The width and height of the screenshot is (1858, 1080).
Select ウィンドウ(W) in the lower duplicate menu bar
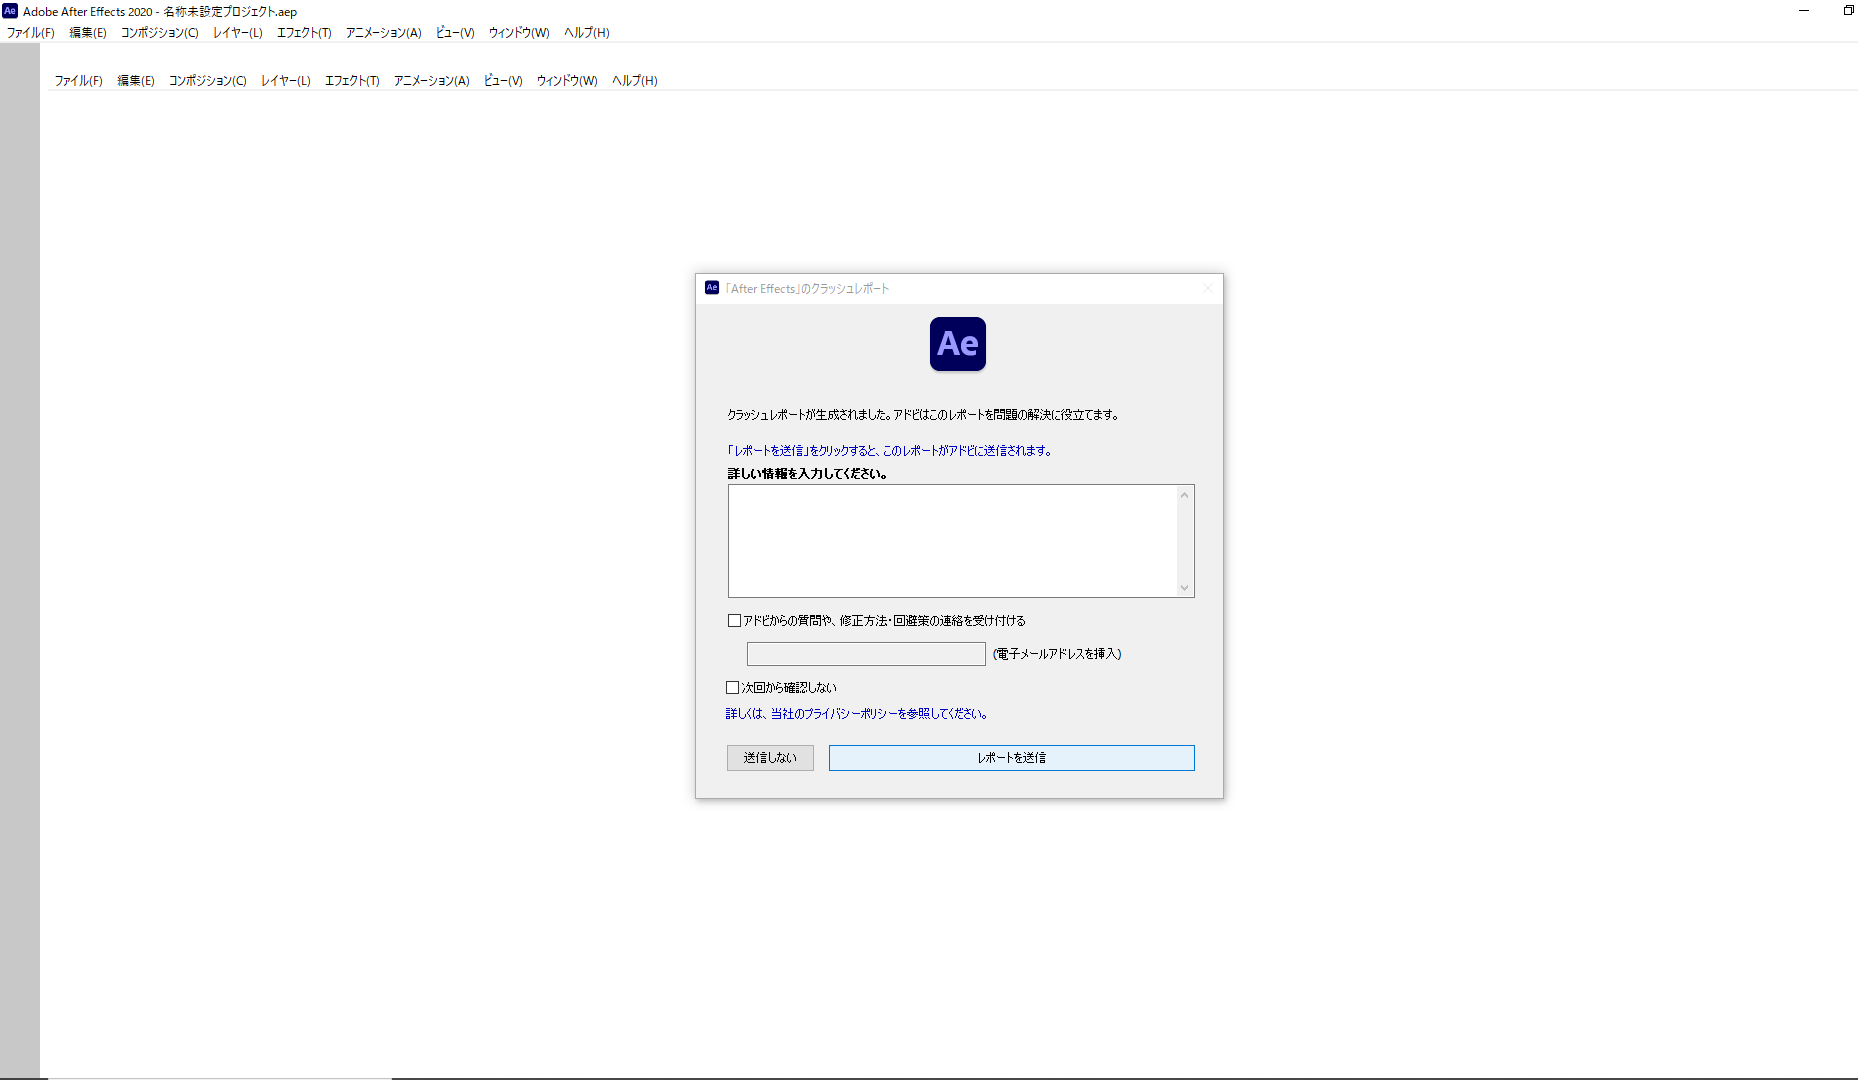point(567,81)
